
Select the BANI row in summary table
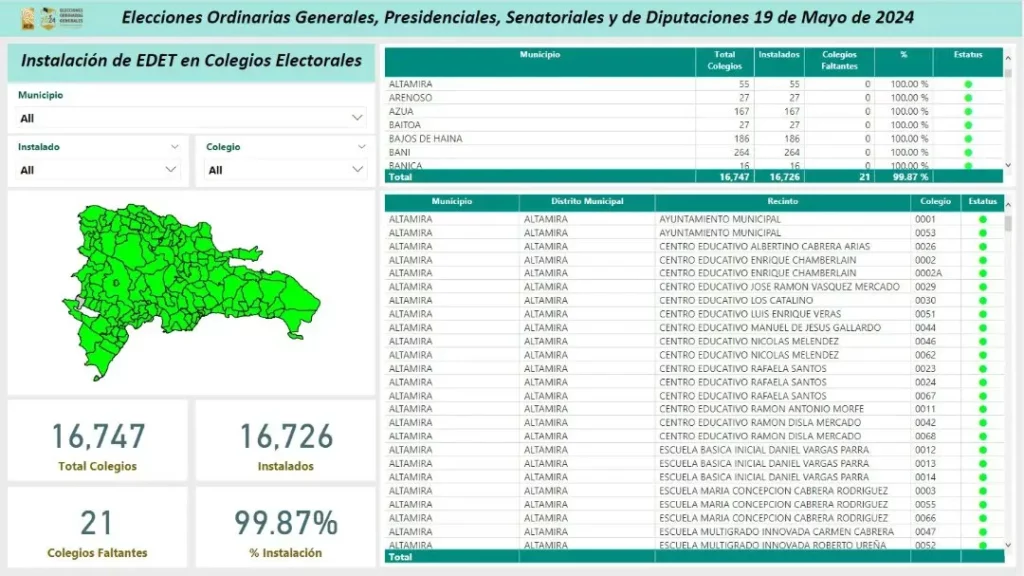[540, 152]
